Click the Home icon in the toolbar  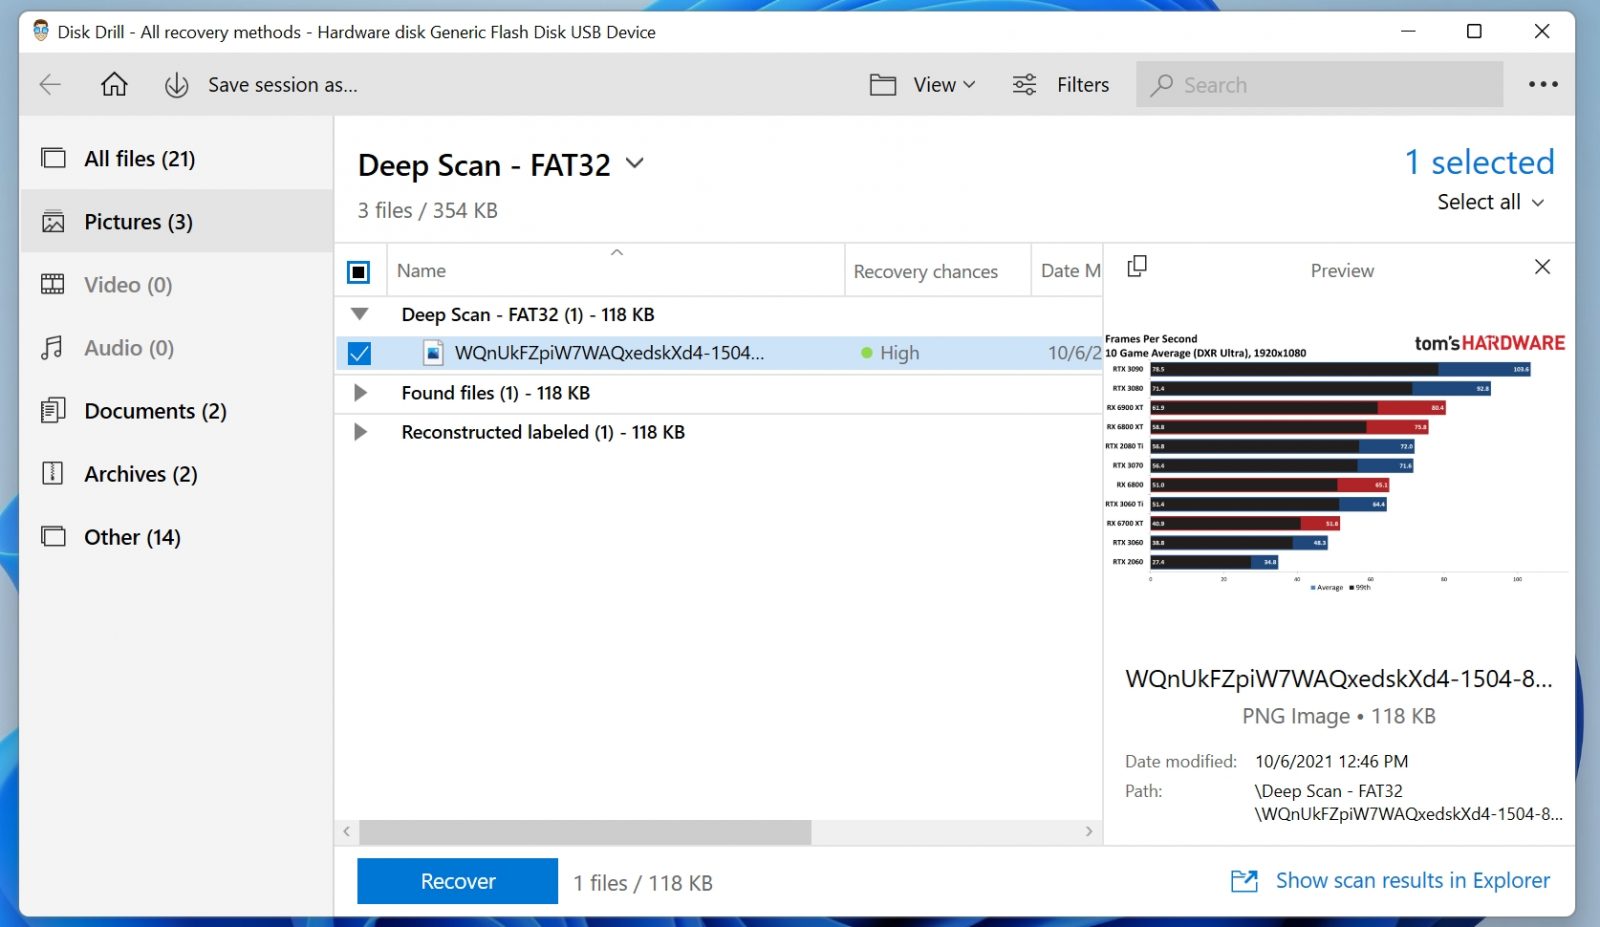click(x=113, y=84)
